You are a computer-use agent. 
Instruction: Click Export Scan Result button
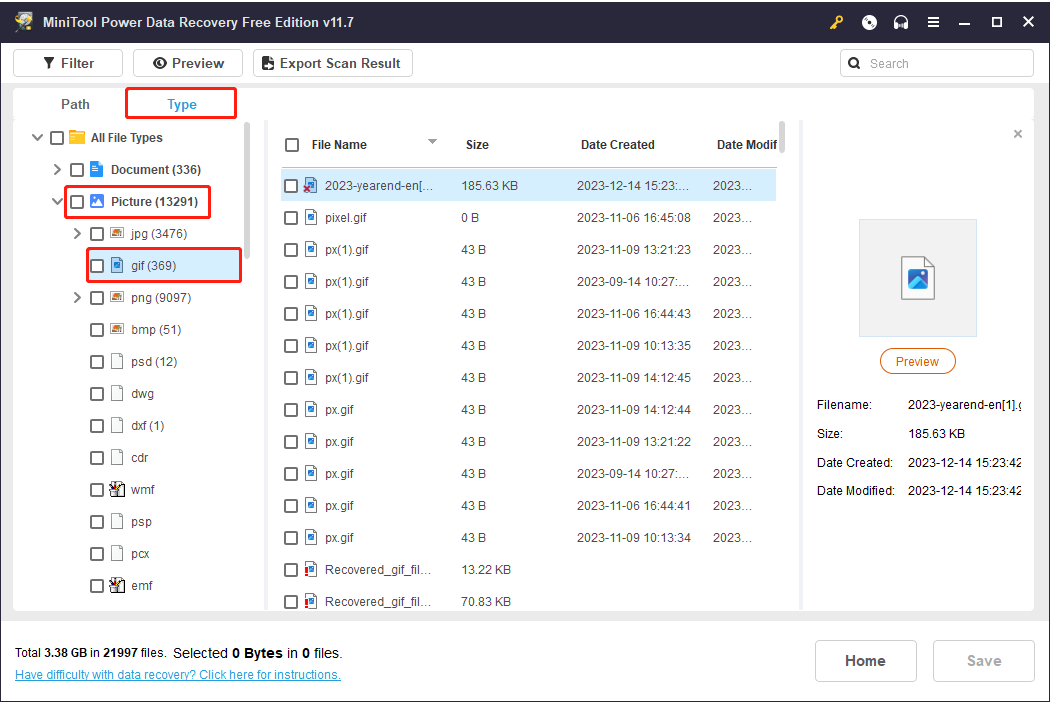click(x=332, y=63)
